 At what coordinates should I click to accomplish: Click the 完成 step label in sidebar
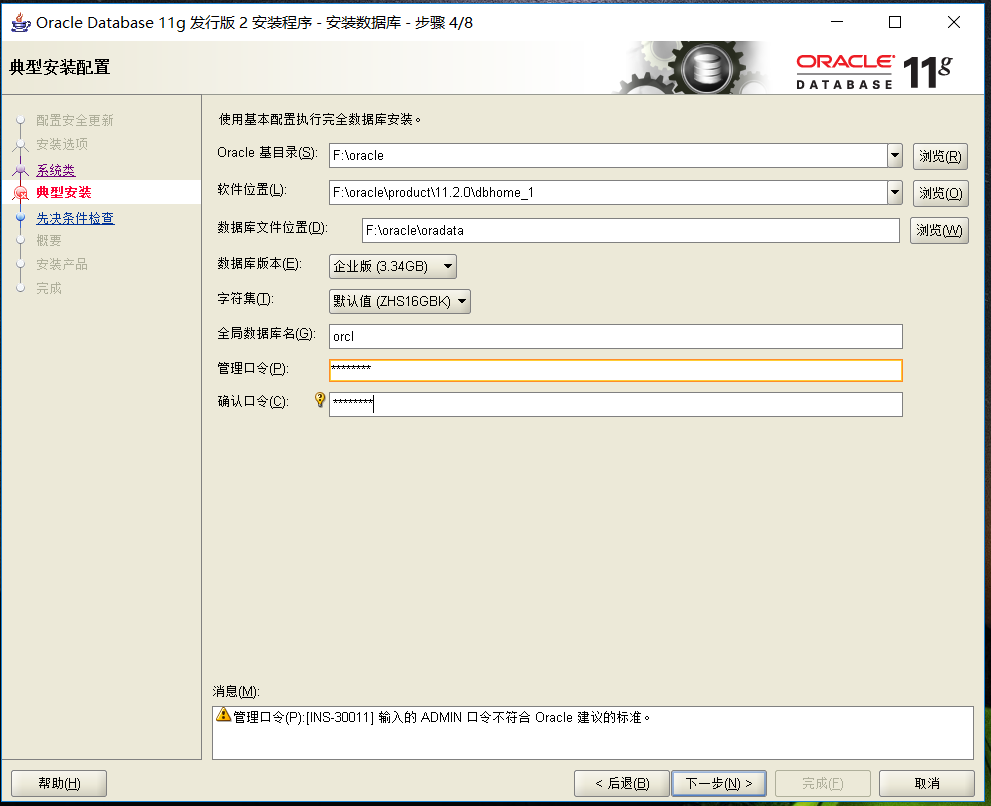pos(49,288)
